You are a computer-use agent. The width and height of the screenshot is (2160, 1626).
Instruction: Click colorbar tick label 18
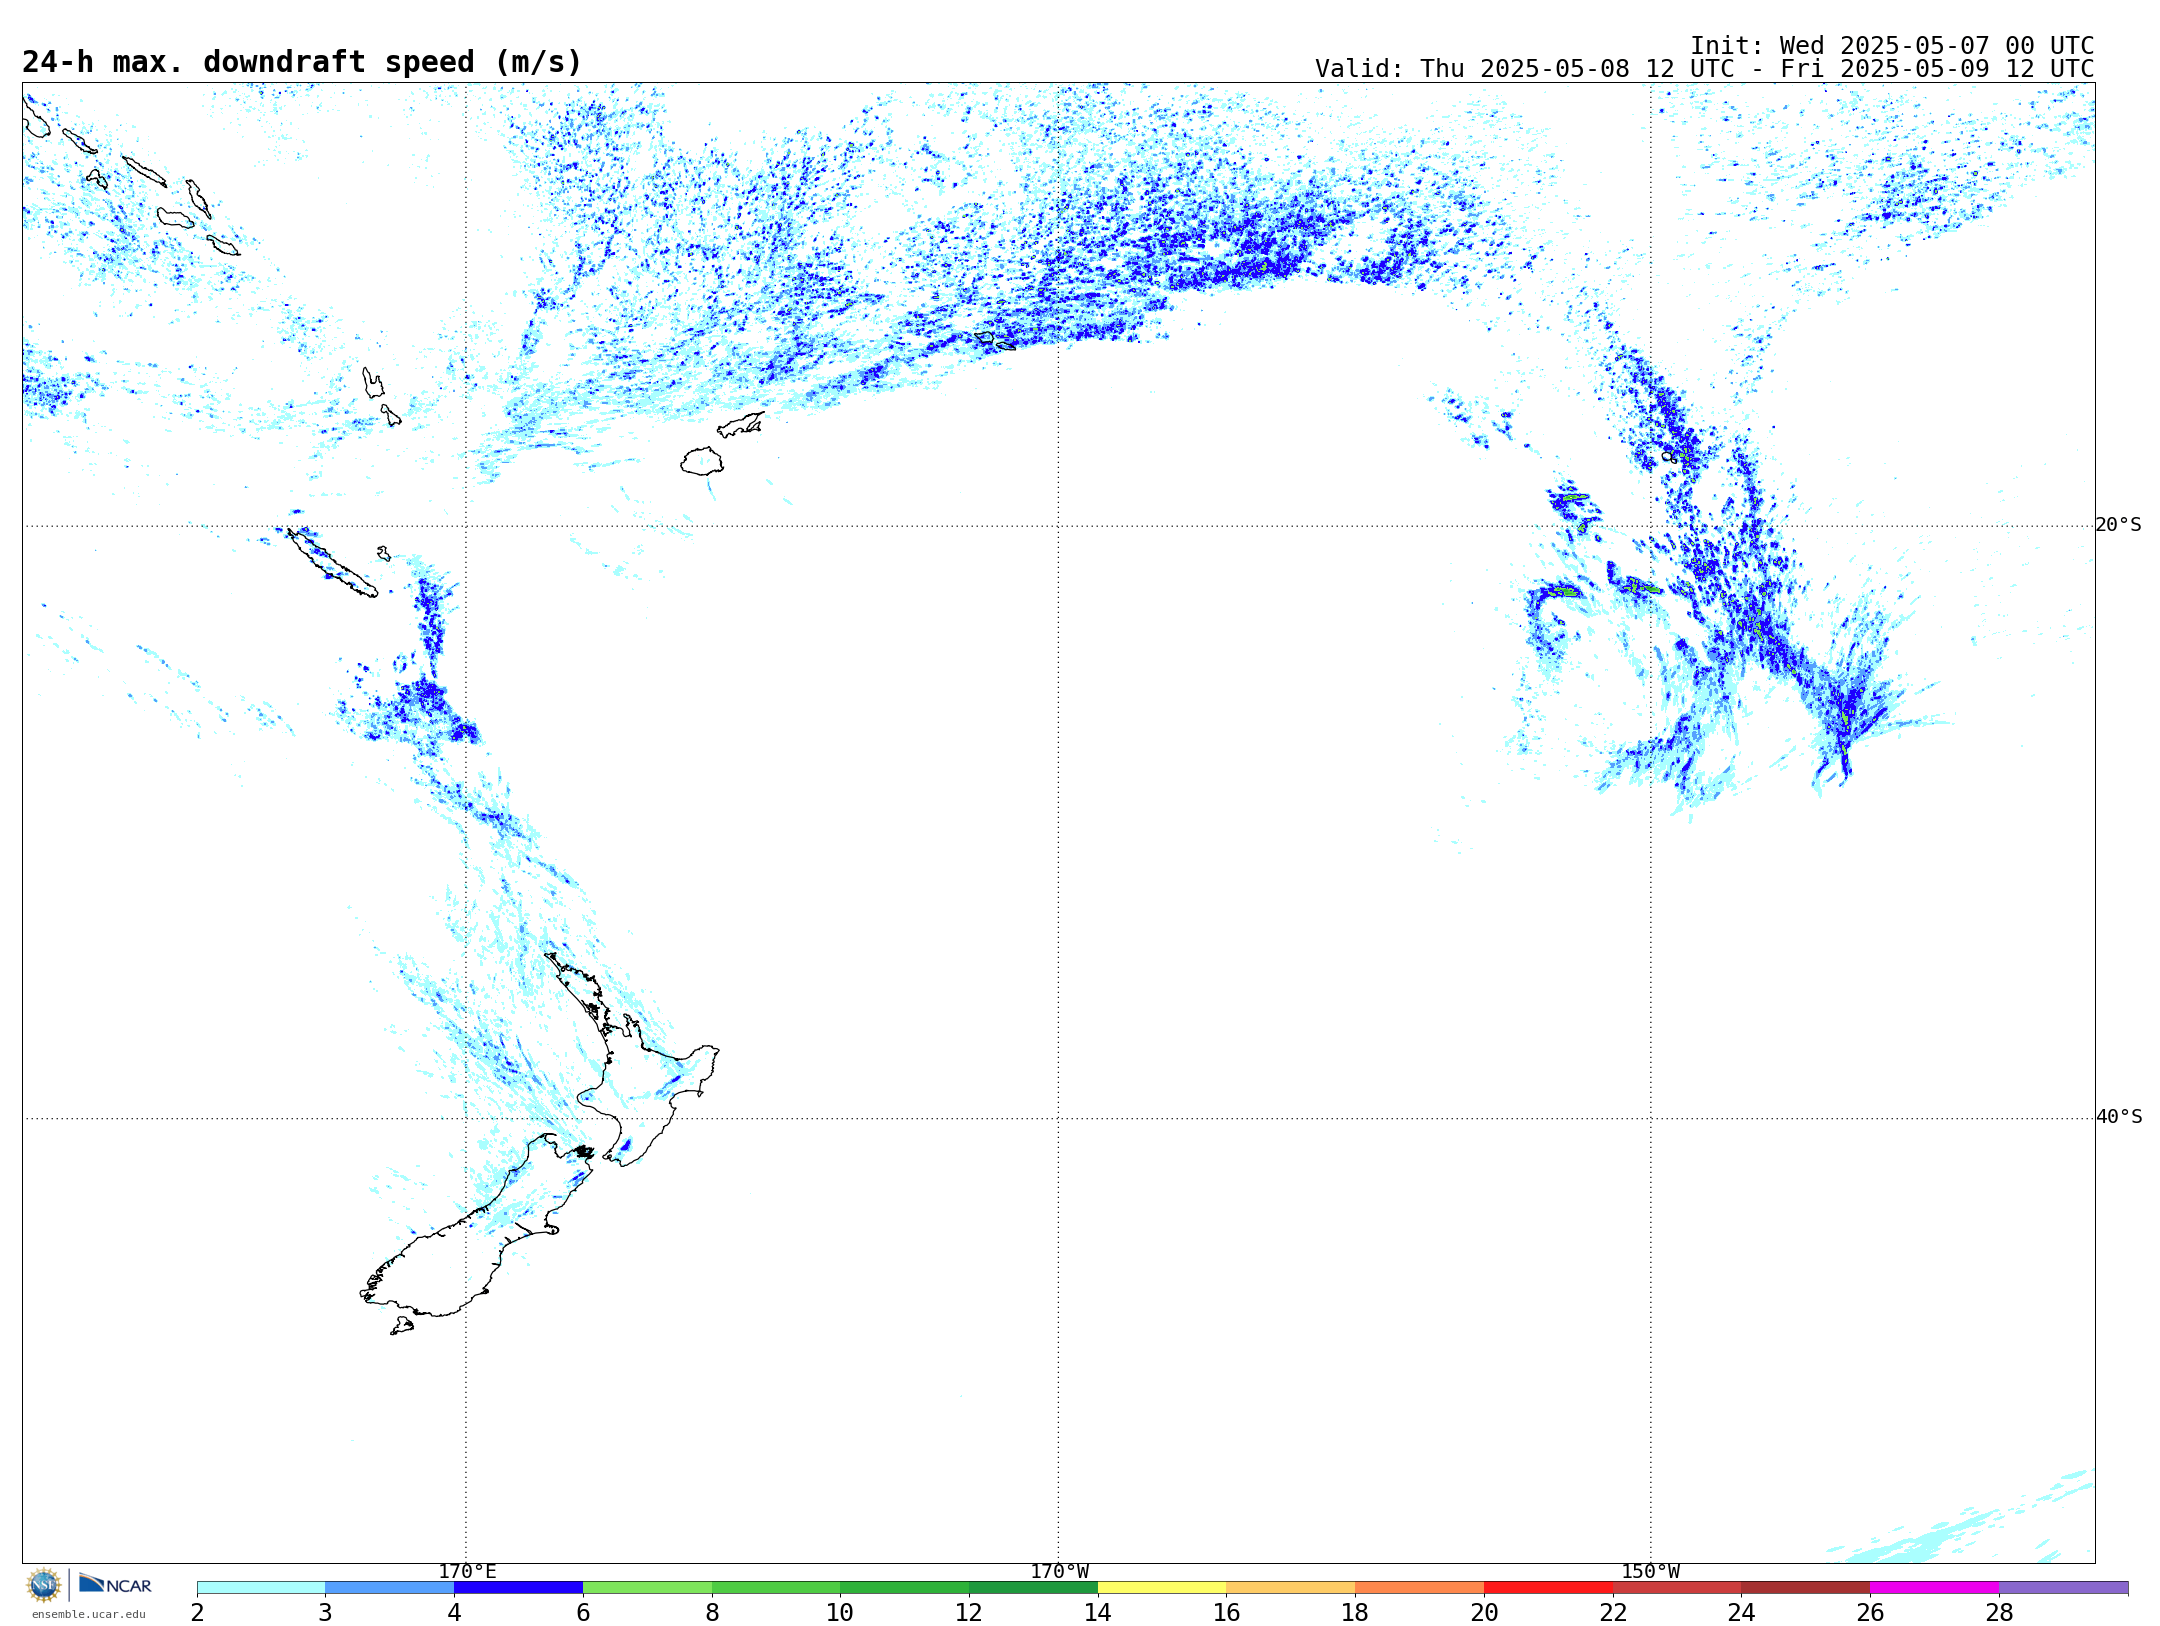point(1355,1612)
